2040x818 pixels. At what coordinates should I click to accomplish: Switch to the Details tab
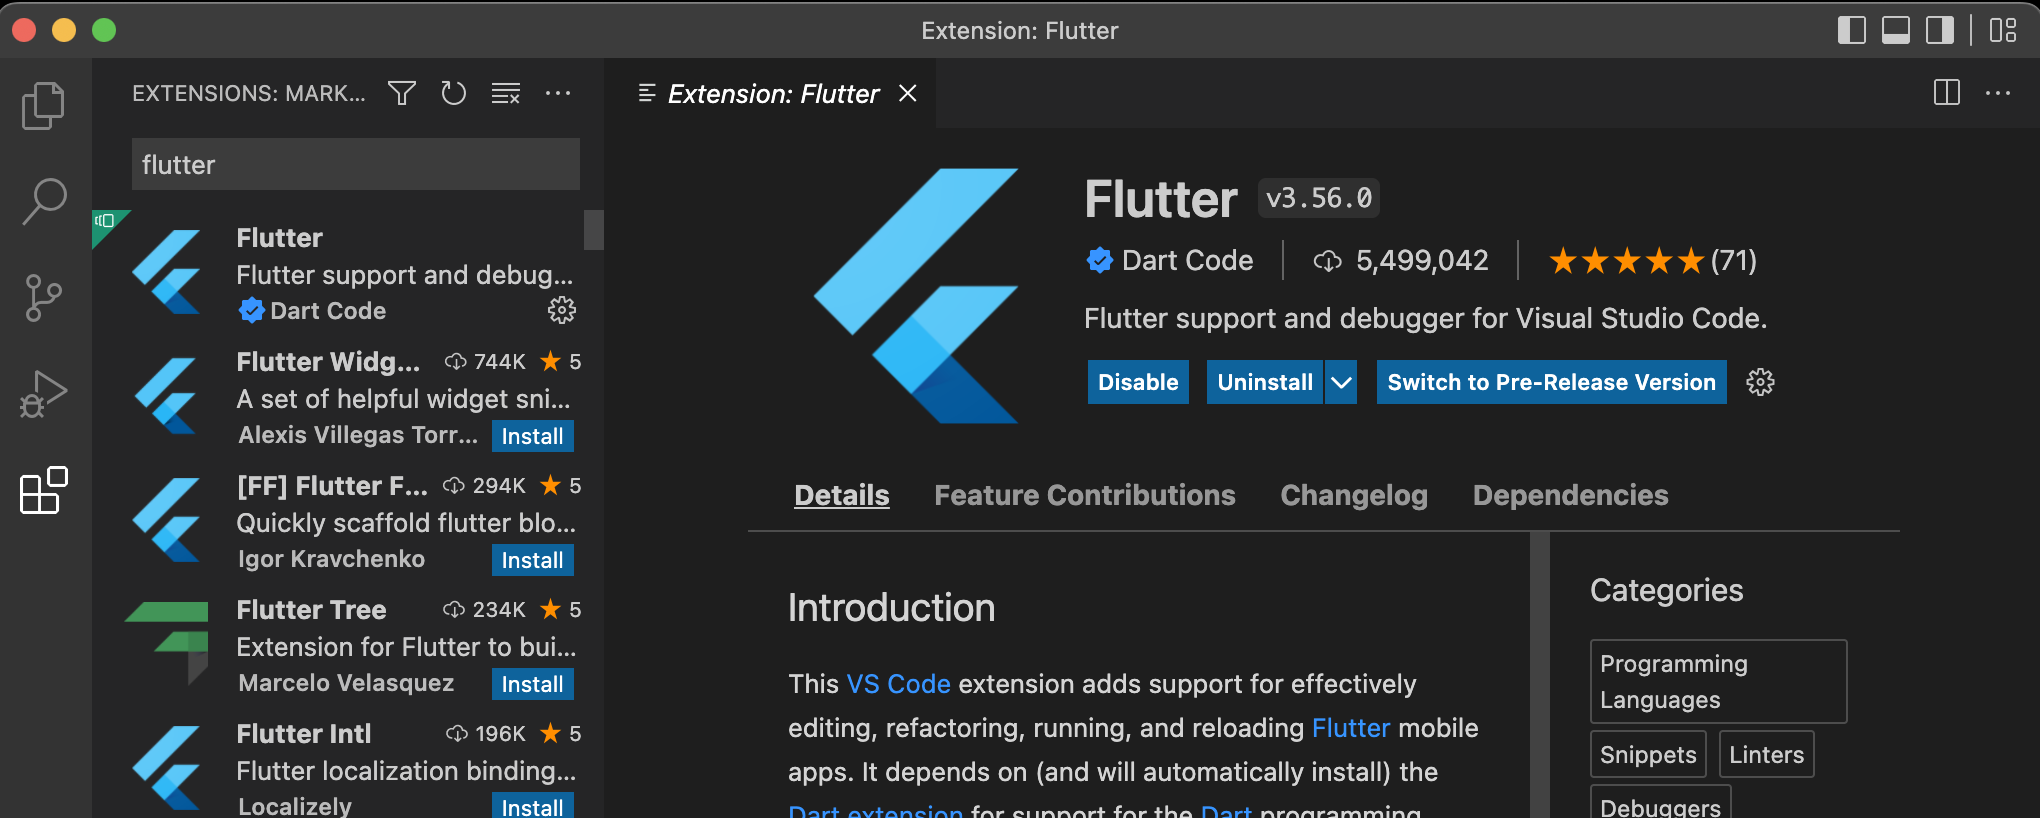(841, 495)
